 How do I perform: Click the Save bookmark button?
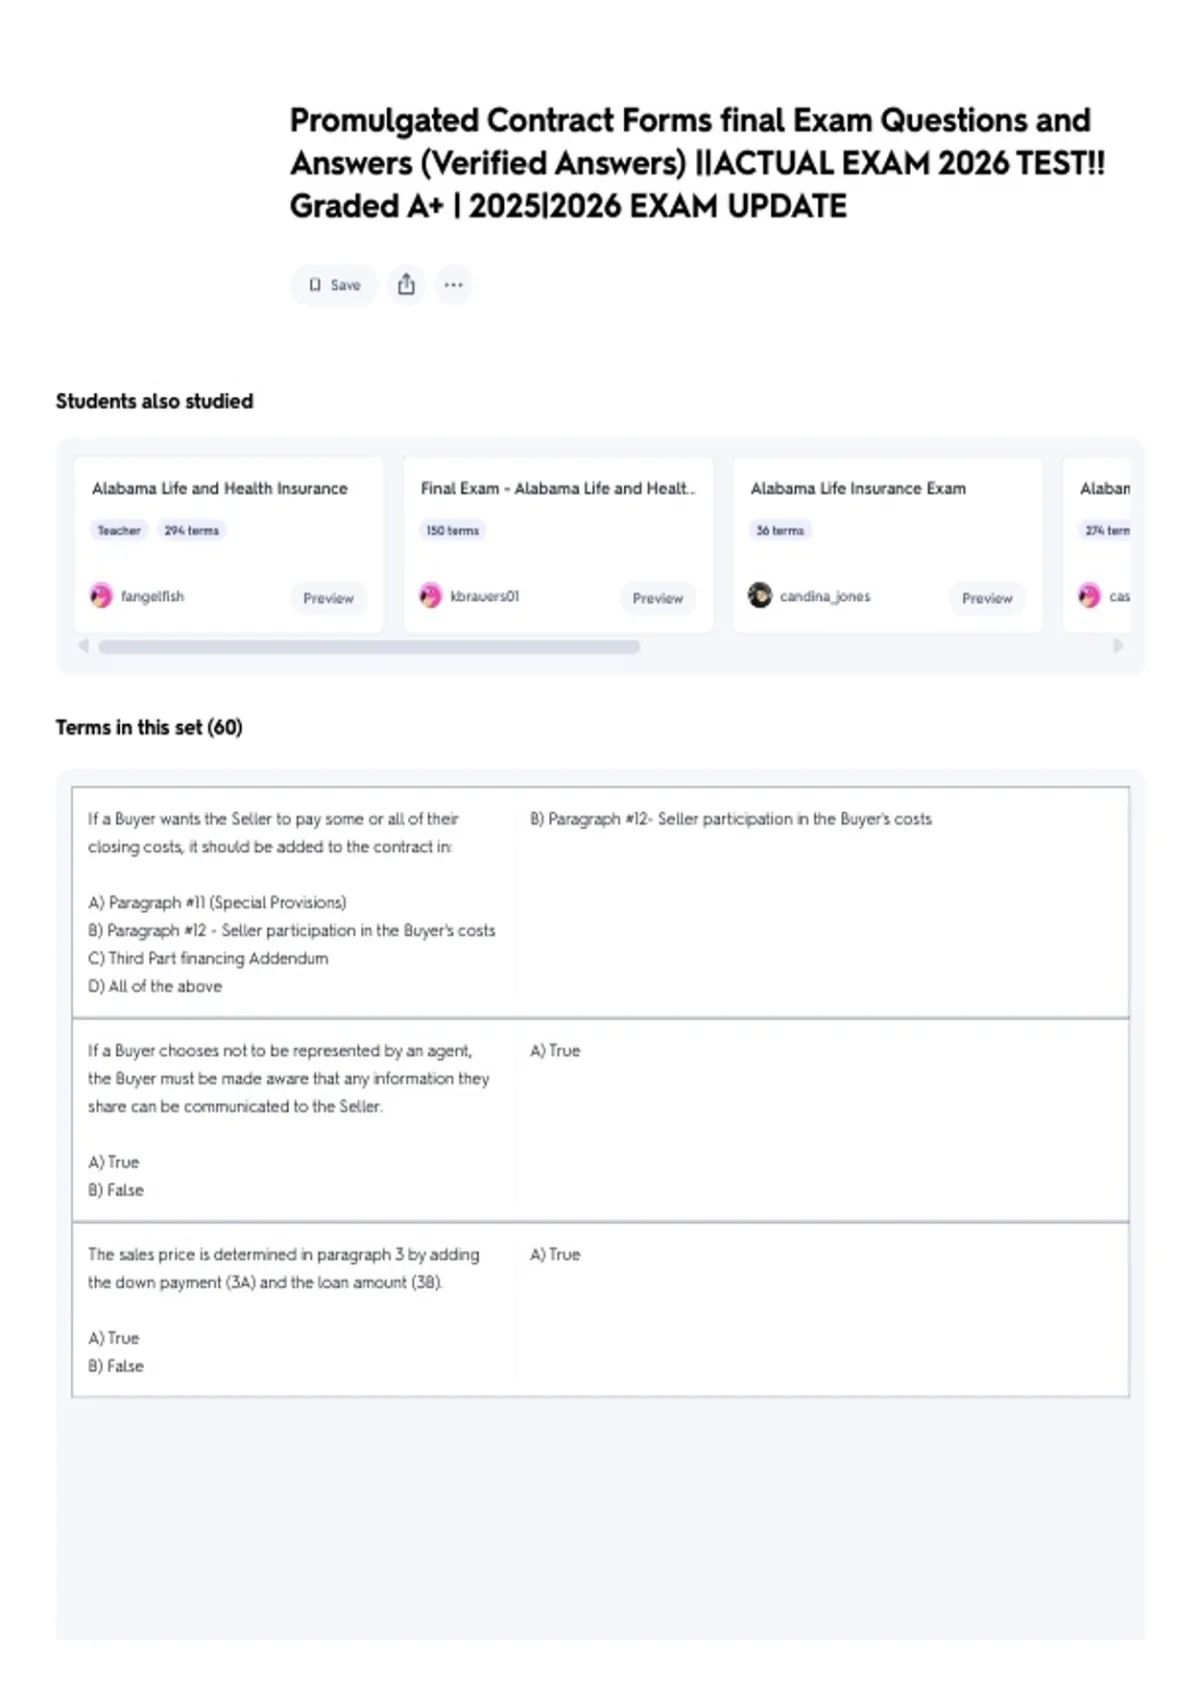[334, 285]
